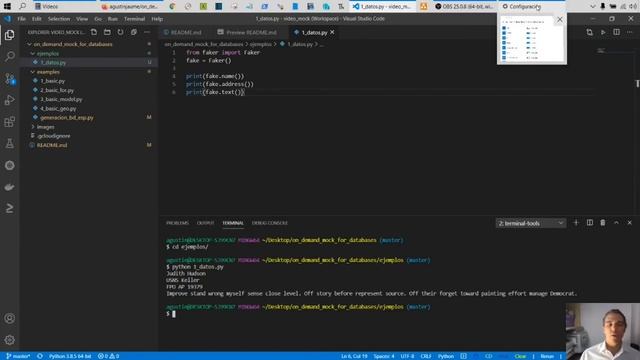Open editor more actions ellipsis

coord(630,32)
